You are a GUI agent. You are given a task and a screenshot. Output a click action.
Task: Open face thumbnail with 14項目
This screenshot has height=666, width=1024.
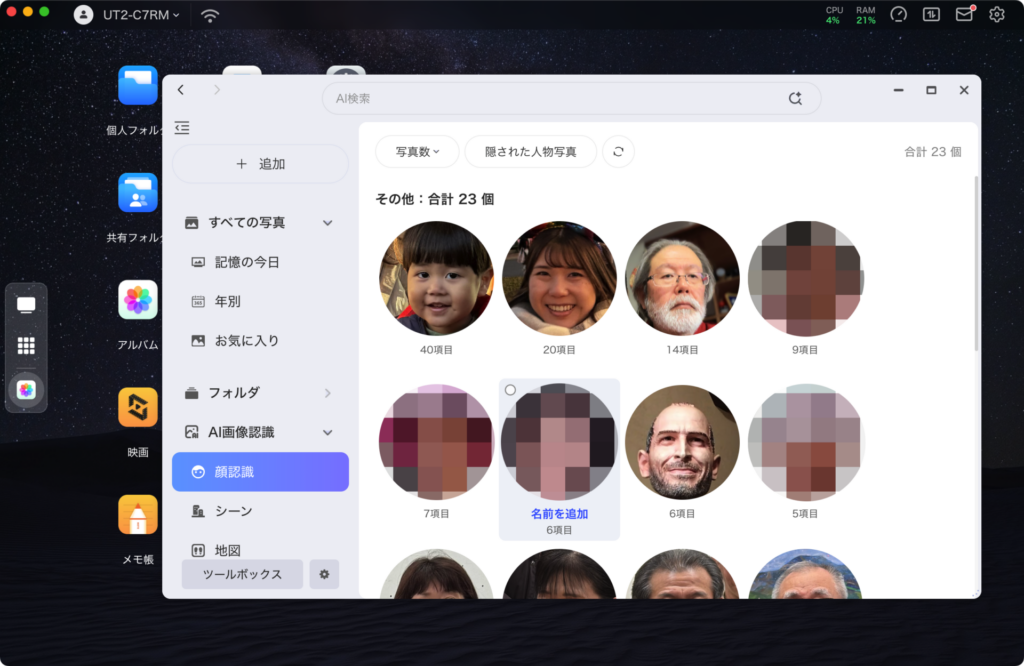tap(682, 279)
